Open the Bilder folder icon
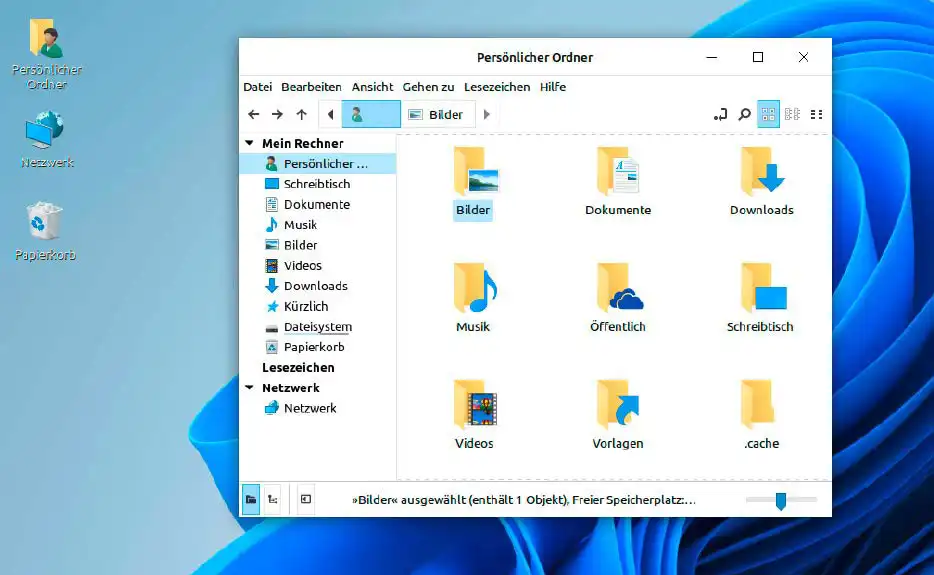Screen dimensions: 934x575 click(474, 171)
